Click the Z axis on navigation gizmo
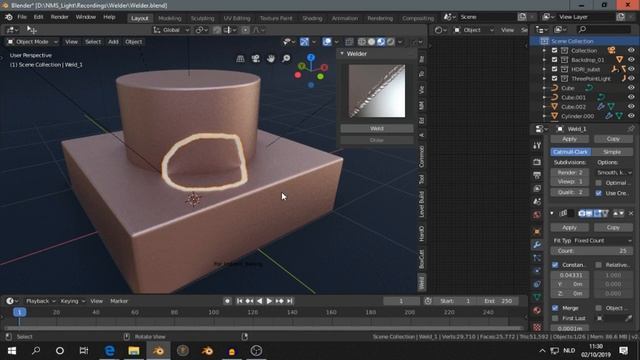640x360 pixels. [311, 58]
